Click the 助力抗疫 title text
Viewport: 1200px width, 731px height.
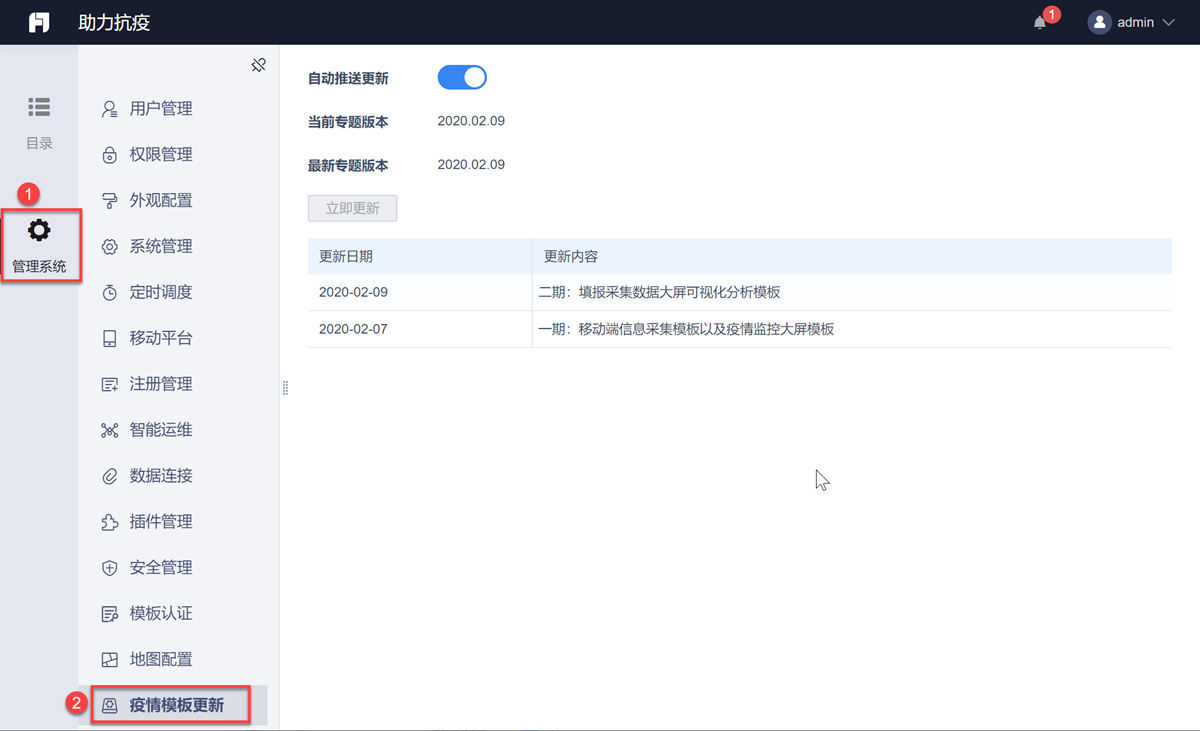click(x=114, y=22)
